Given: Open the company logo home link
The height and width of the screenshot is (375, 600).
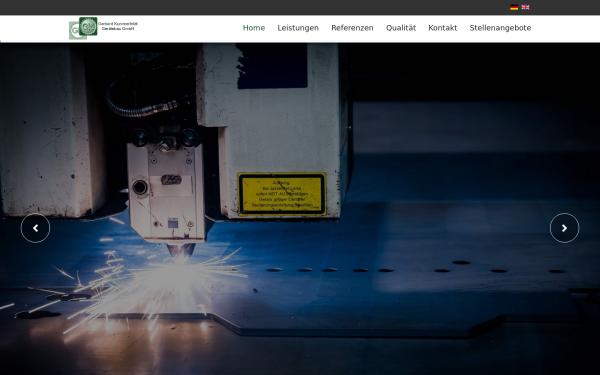Looking at the screenshot, I should tap(103, 28).
